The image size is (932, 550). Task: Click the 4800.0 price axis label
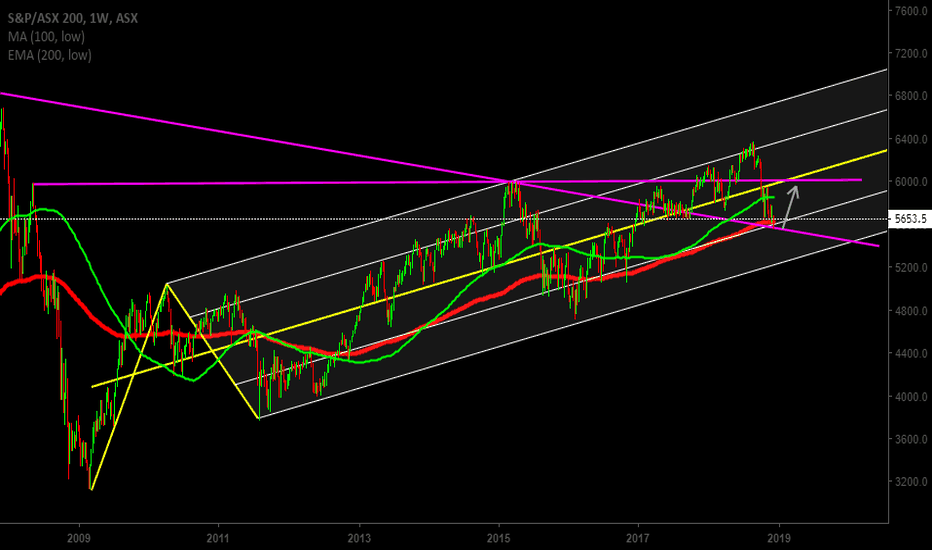(x=911, y=311)
